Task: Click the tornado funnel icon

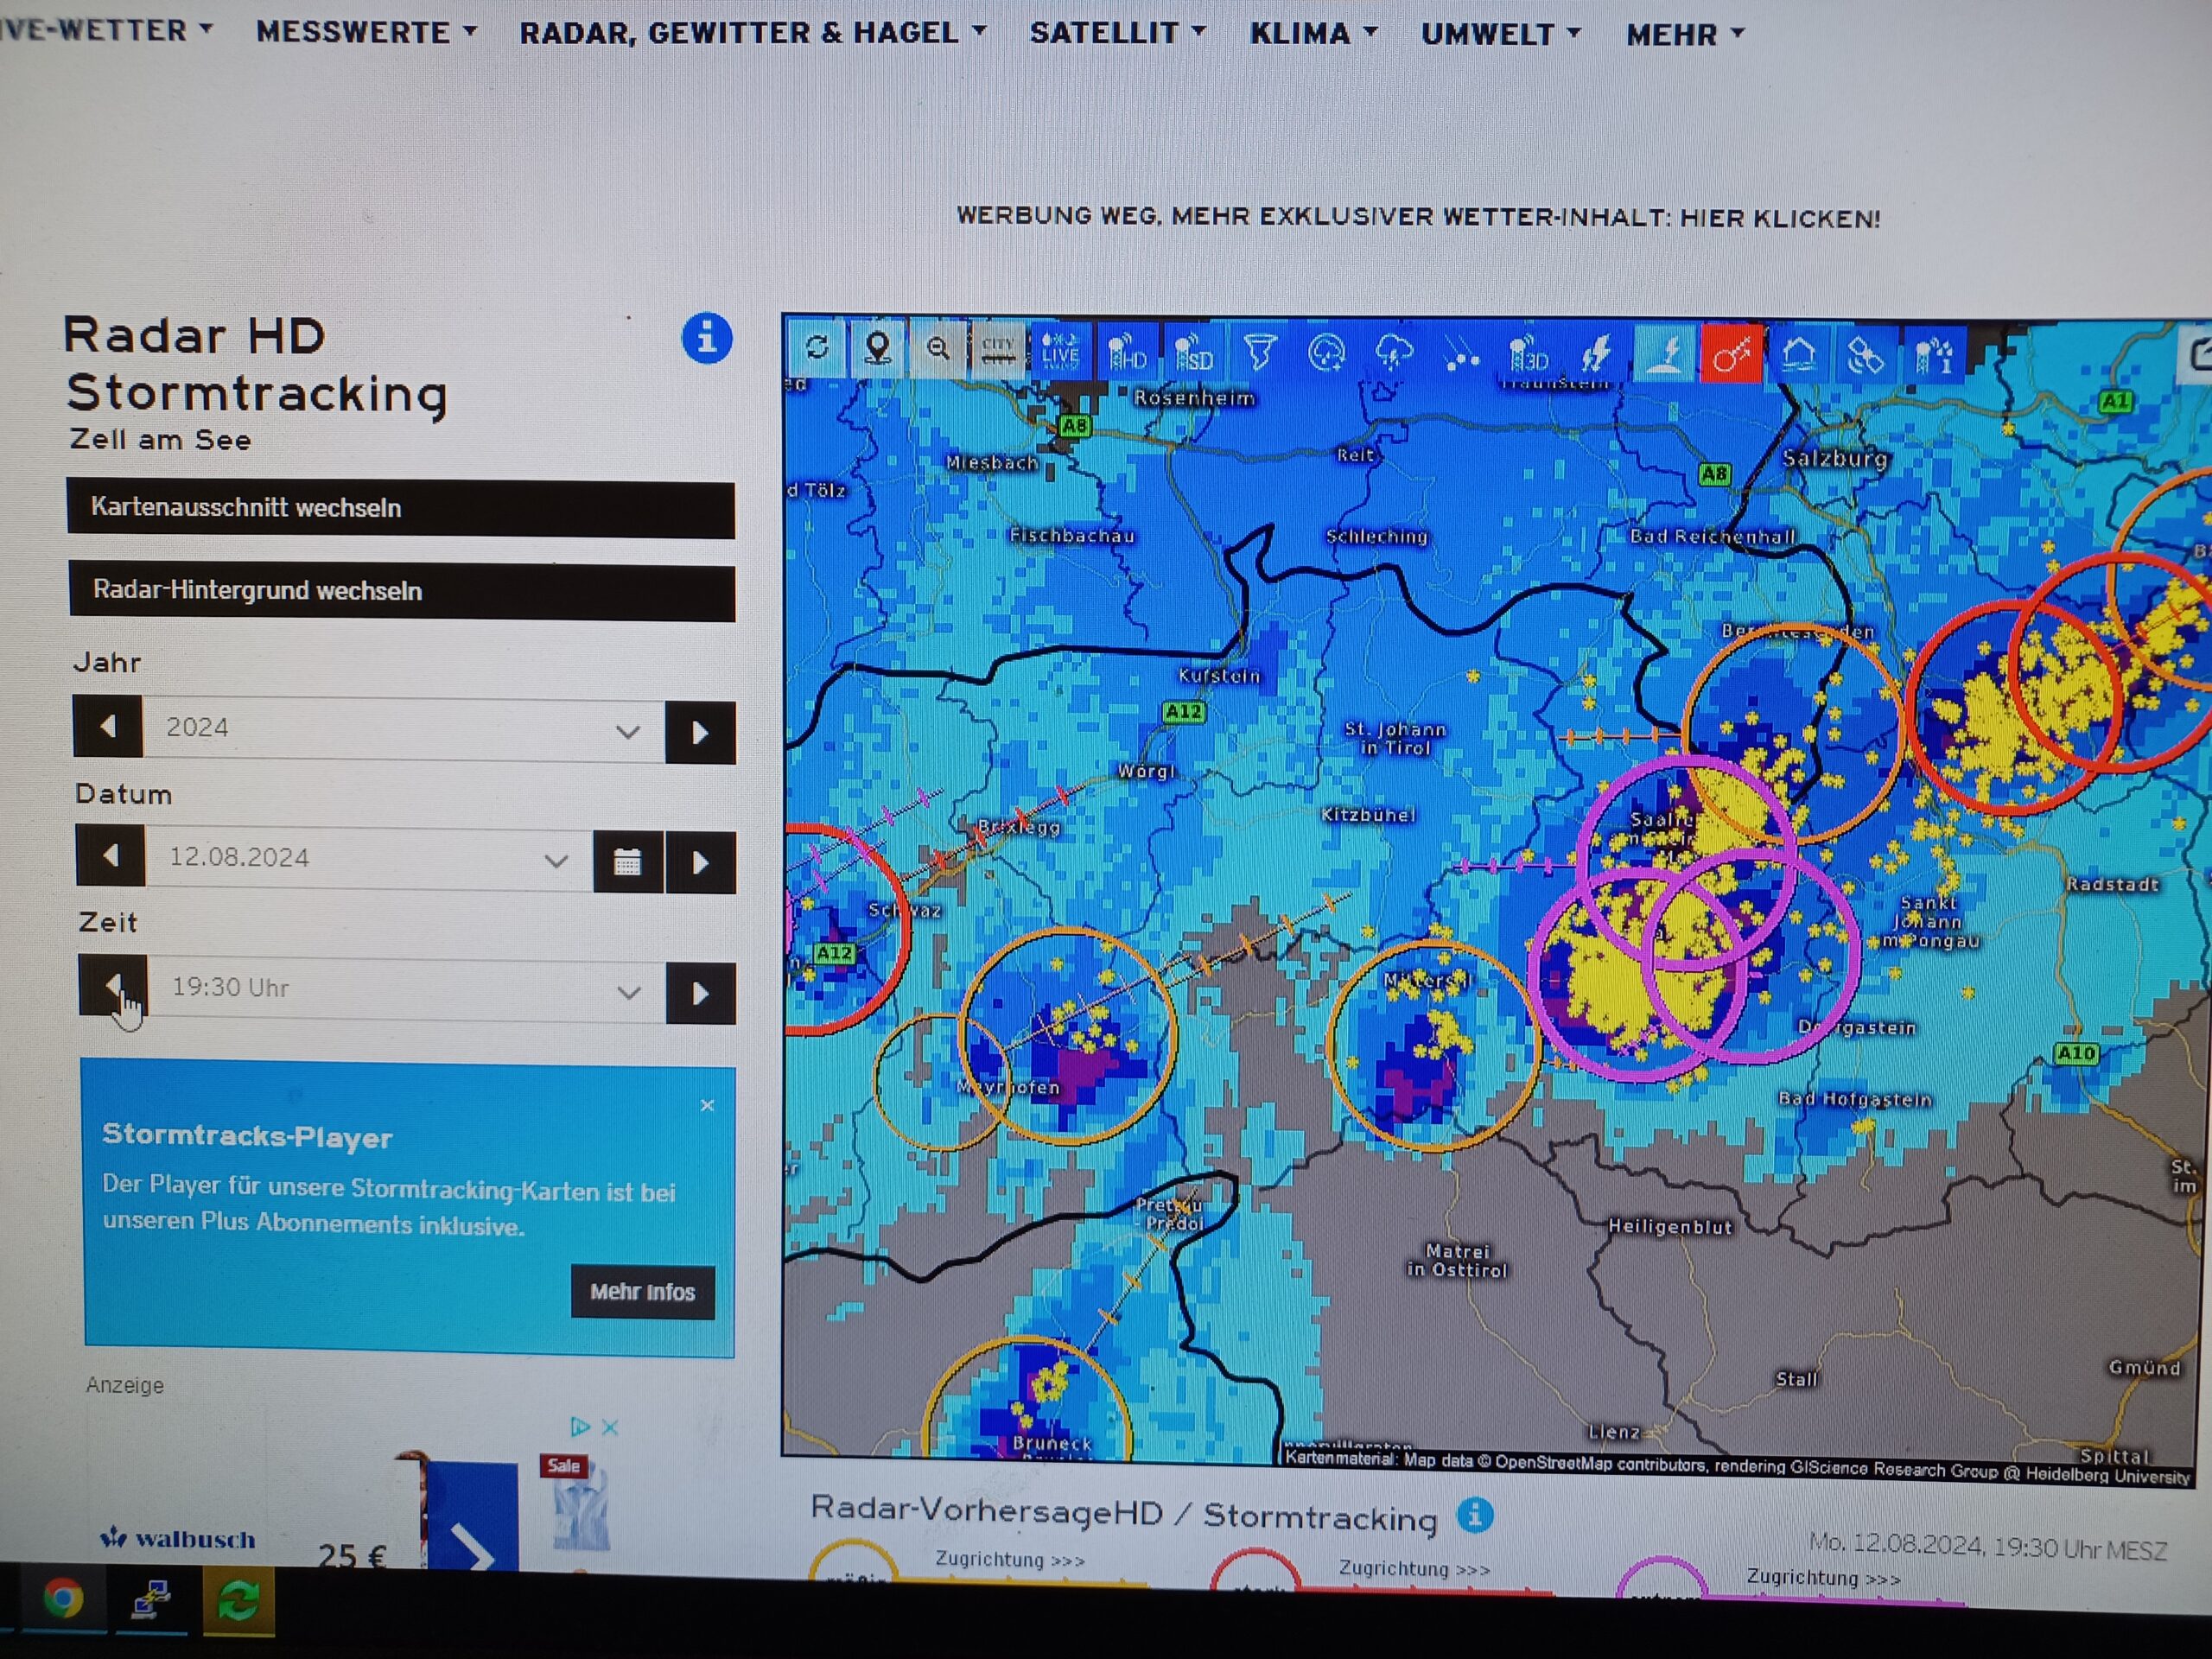Action: click(x=1260, y=352)
